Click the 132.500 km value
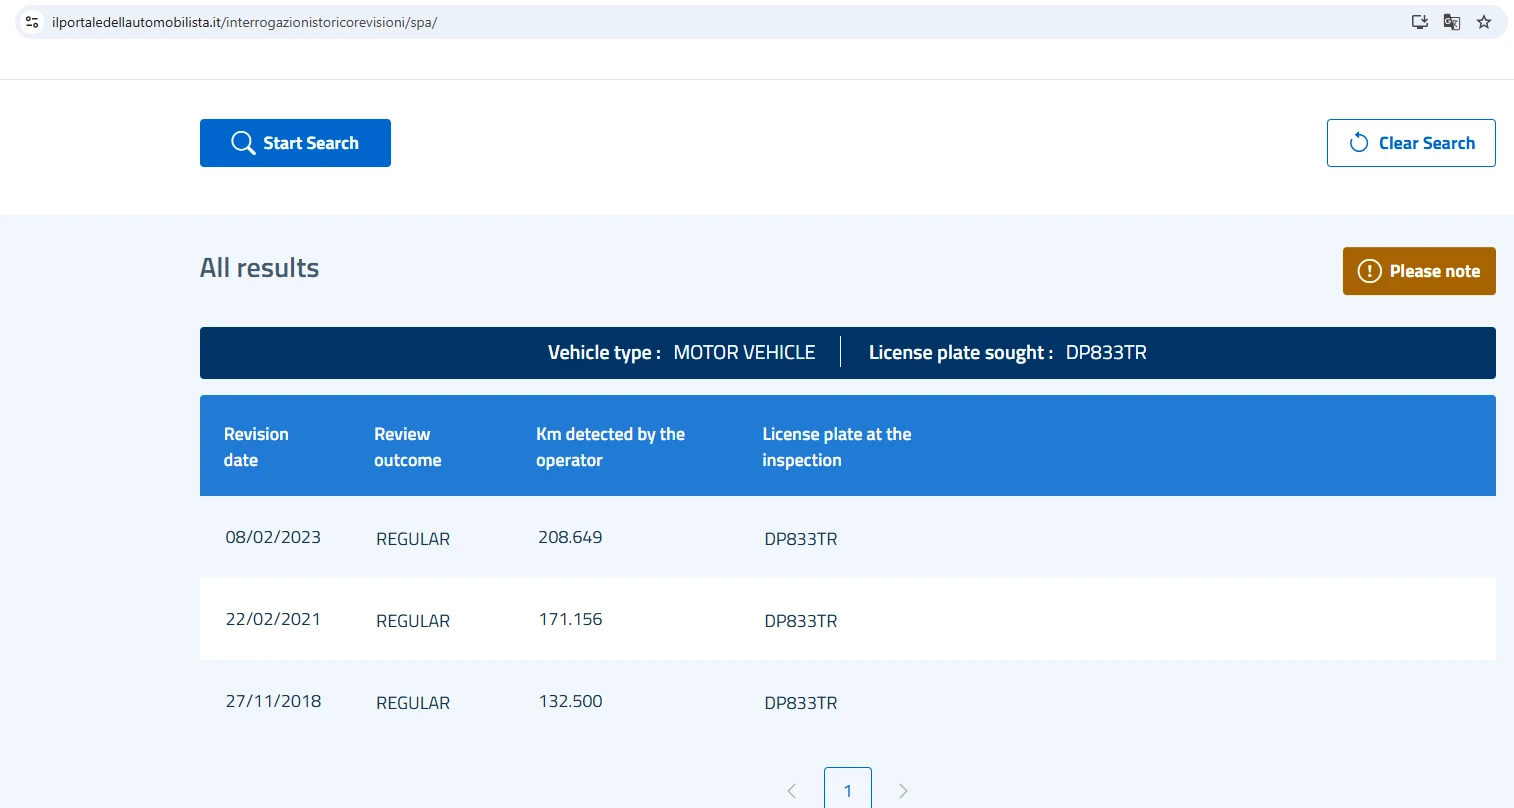1514x808 pixels. [x=570, y=701]
